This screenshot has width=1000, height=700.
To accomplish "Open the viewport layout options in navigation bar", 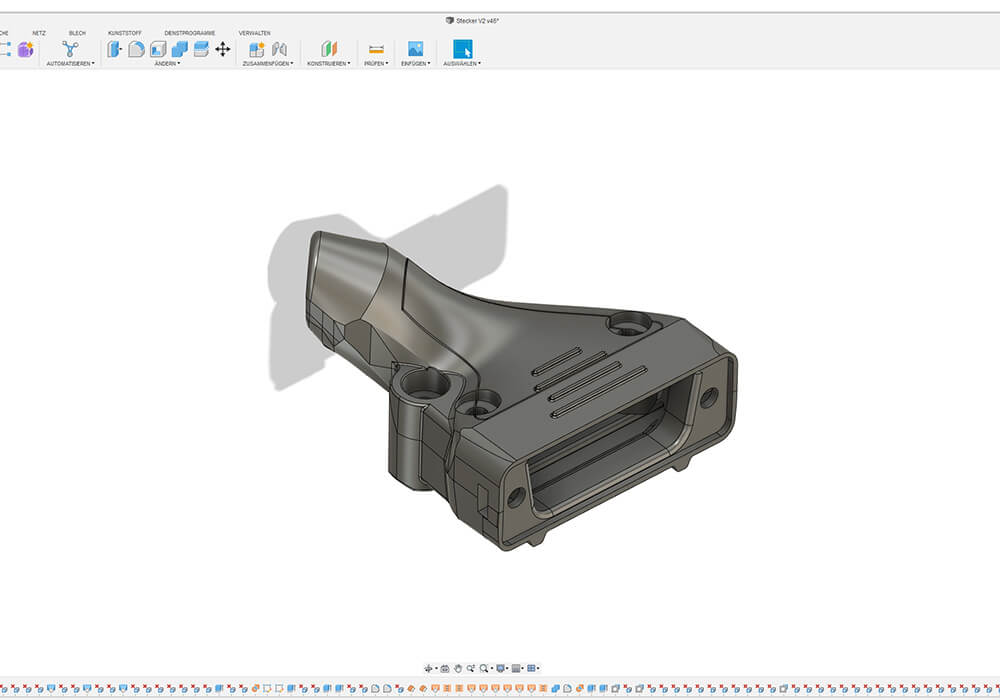I will 533,668.
